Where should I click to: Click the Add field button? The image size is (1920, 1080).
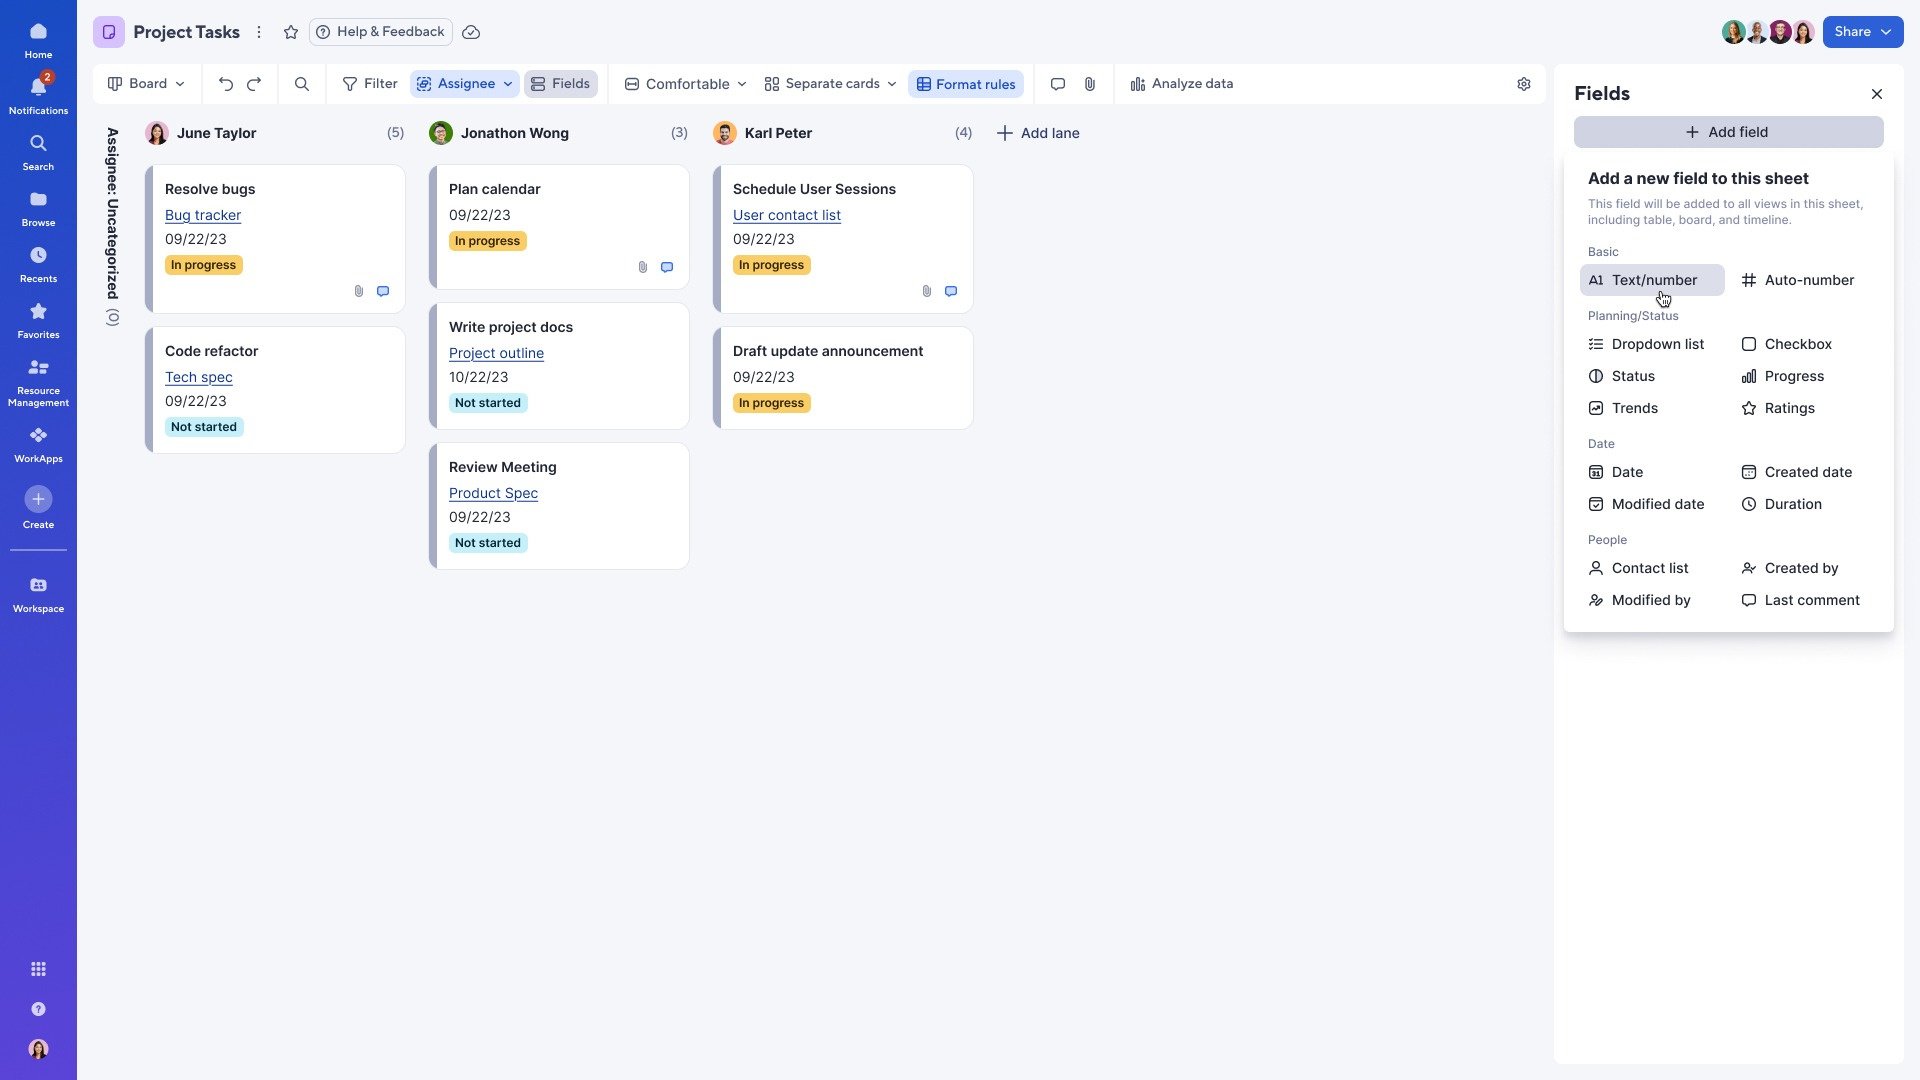(1727, 131)
